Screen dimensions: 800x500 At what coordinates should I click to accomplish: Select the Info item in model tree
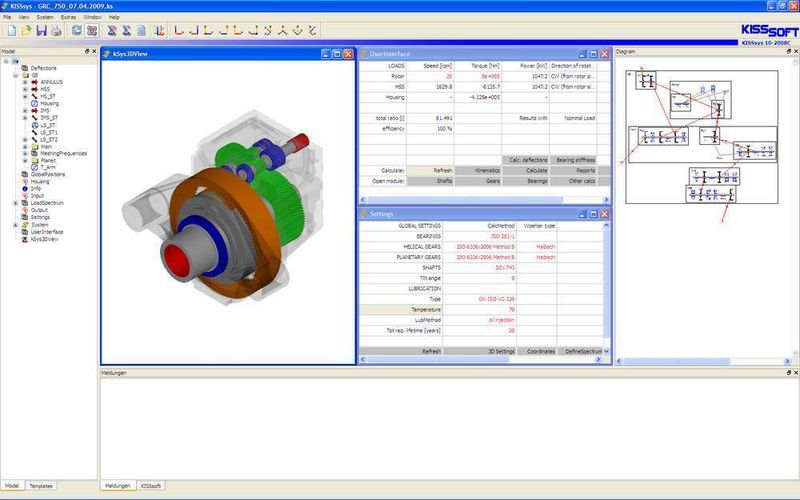pyautogui.click(x=36, y=189)
